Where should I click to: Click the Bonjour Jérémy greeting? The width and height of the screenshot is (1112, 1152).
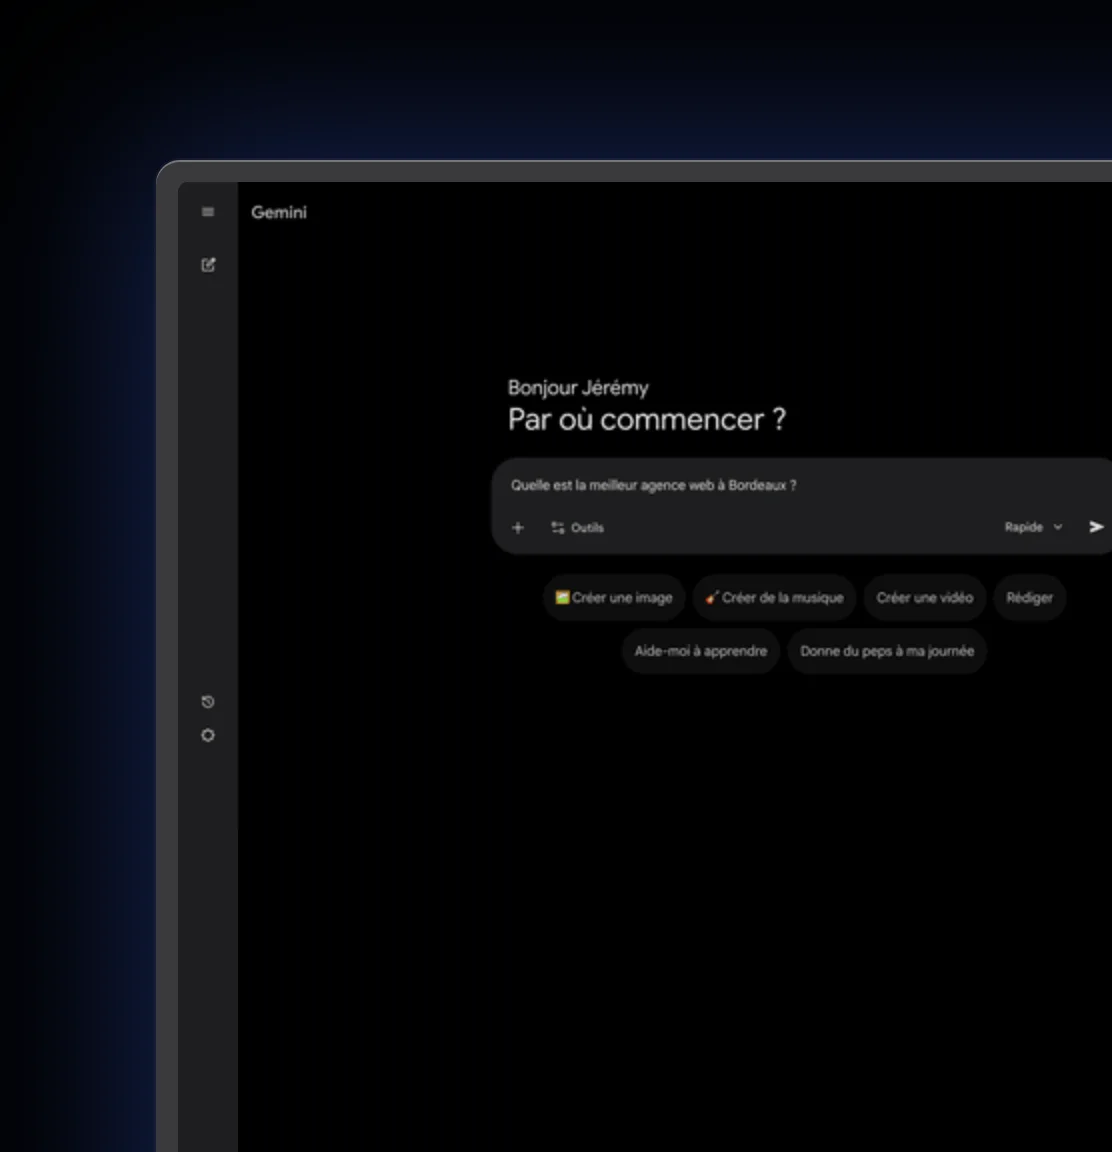point(578,388)
